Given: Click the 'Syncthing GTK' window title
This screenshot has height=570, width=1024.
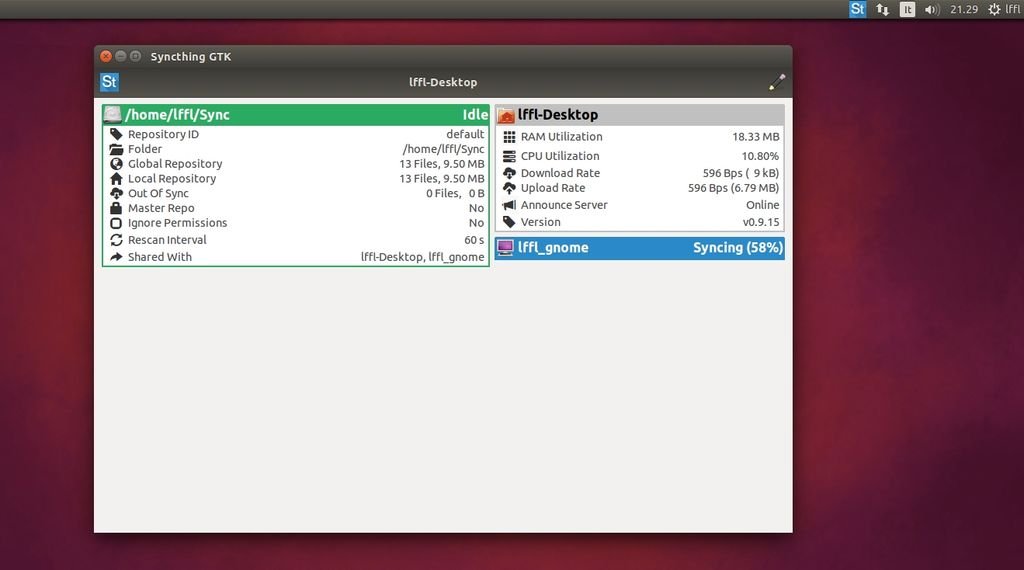Looking at the screenshot, I should [x=191, y=57].
